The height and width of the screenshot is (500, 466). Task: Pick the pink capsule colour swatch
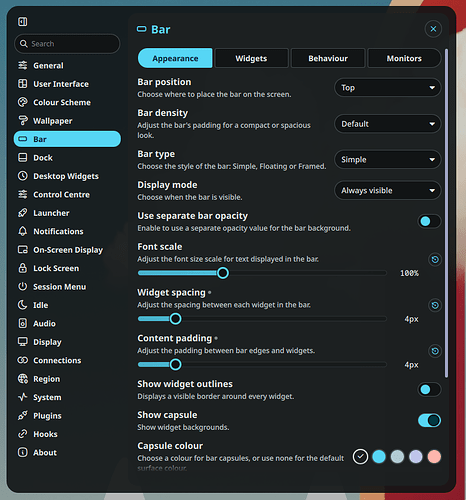pos(434,457)
